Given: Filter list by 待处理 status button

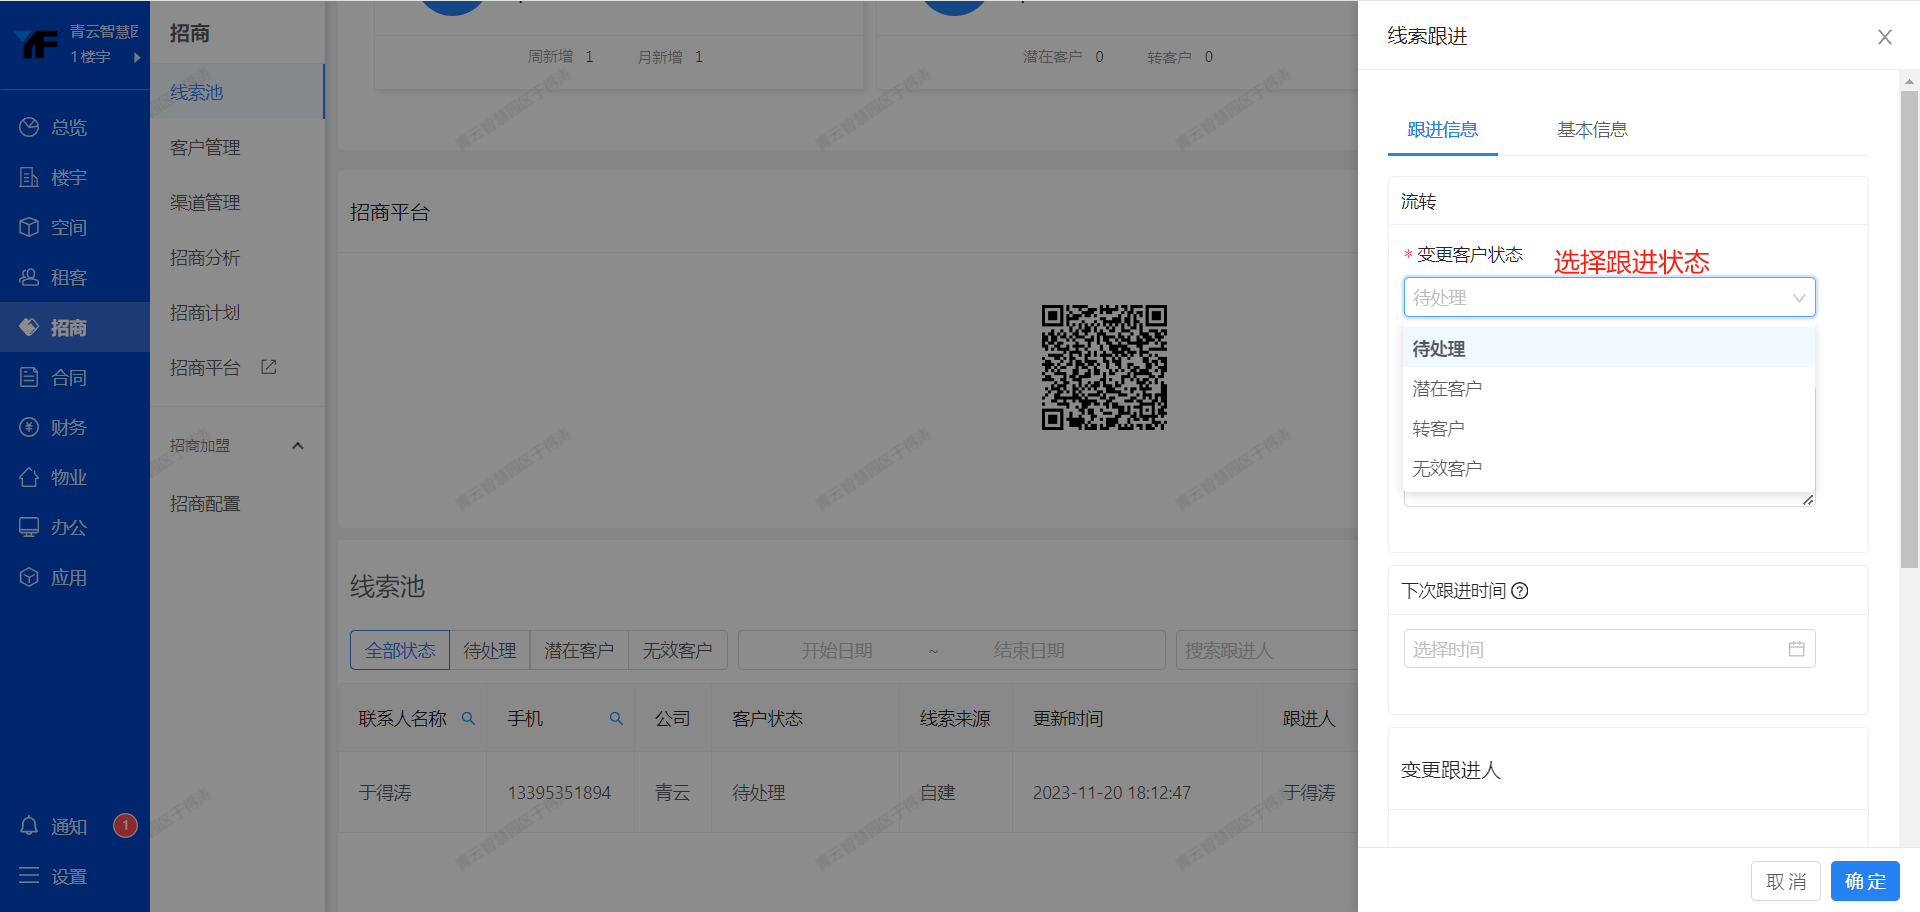Looking at the screenshot, I should point(489,650).
